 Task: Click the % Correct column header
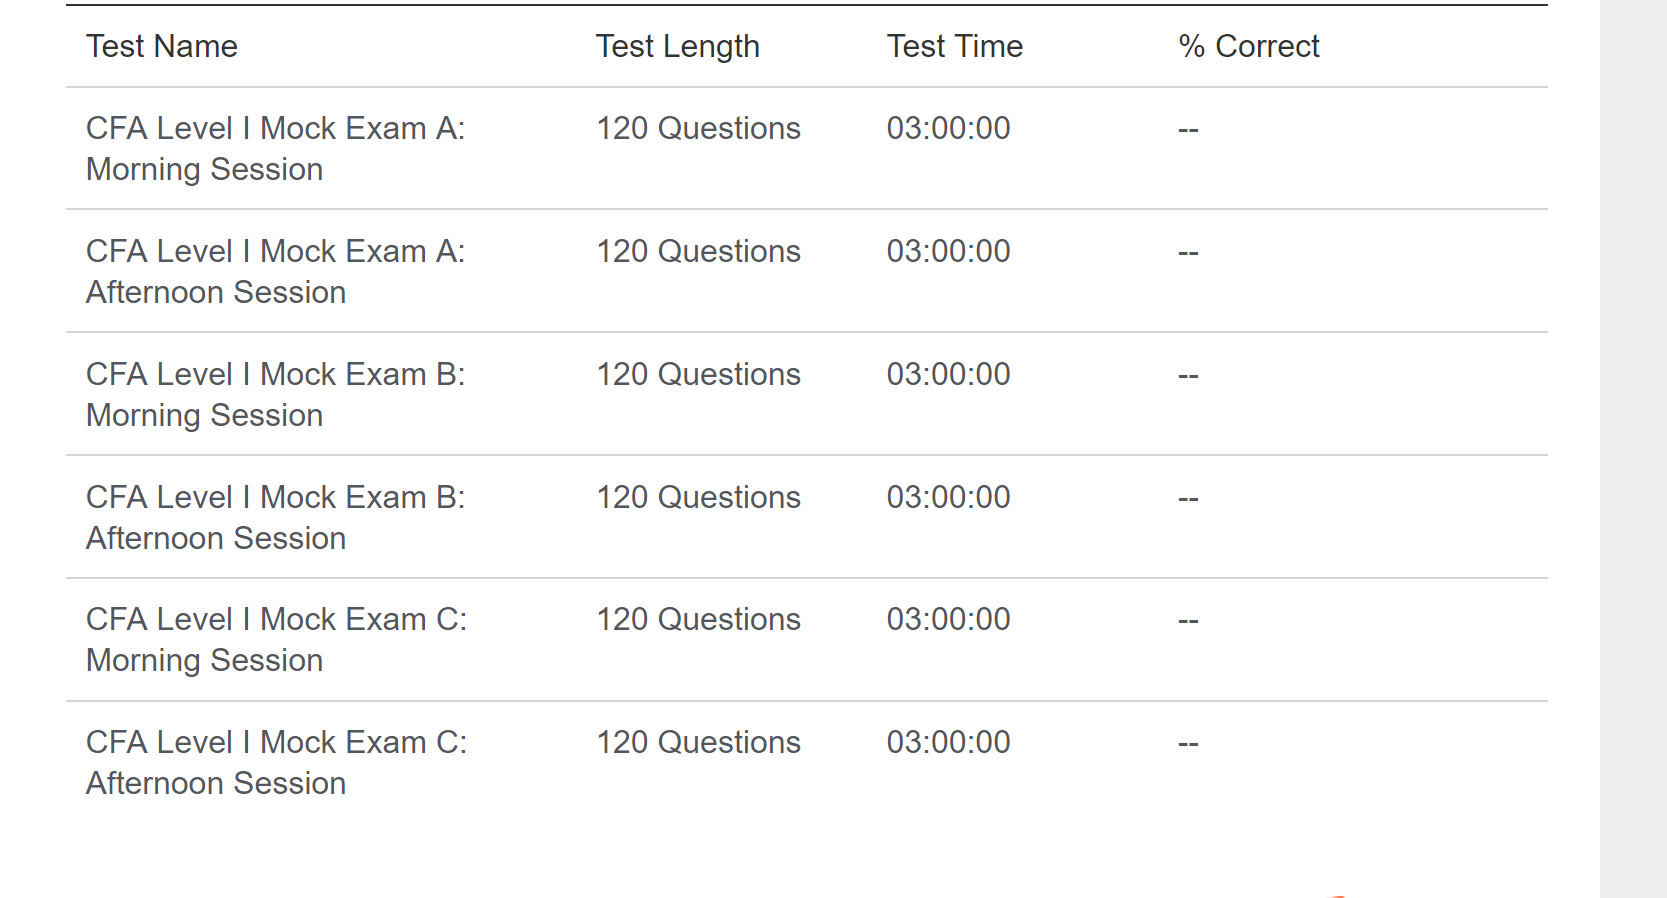pyautogui.click(x=1248, y=46)
